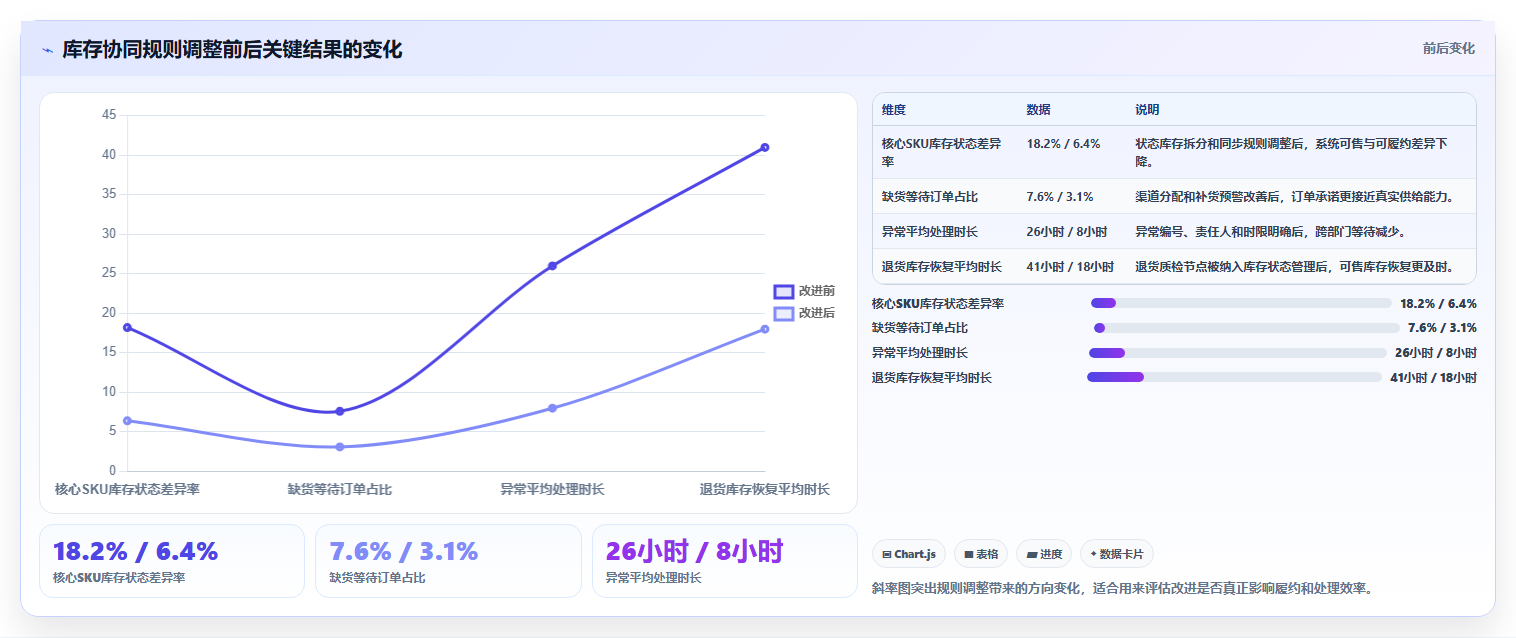Click the 41小时 / 18小时 table cell
The width and height of the screenshot is (1516, 638).
tap(1070, 267)
